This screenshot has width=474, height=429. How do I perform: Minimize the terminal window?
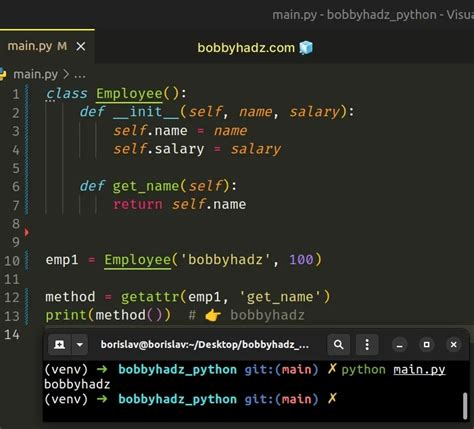[399, 345]
